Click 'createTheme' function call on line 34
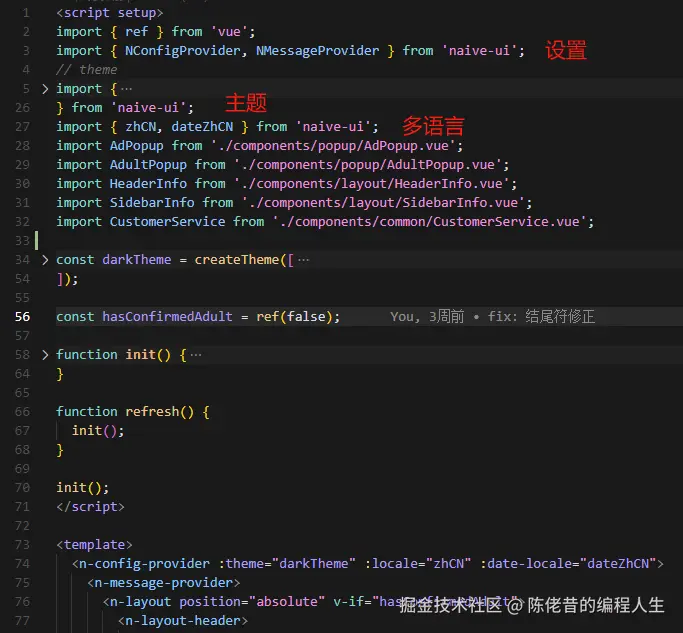Viewport: 683px width, 633px height. 237,260
